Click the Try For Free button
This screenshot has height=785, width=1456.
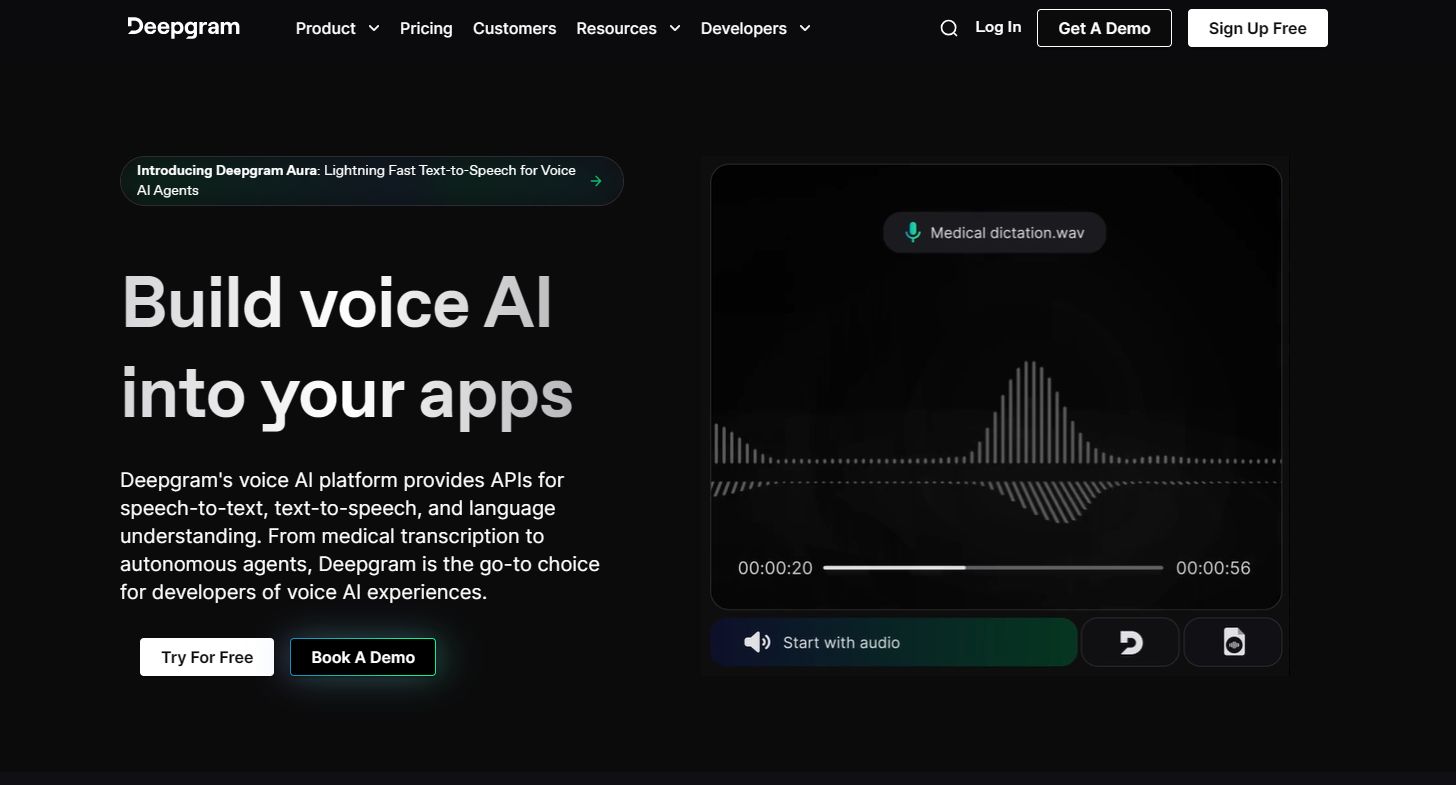tap(207, 657)
